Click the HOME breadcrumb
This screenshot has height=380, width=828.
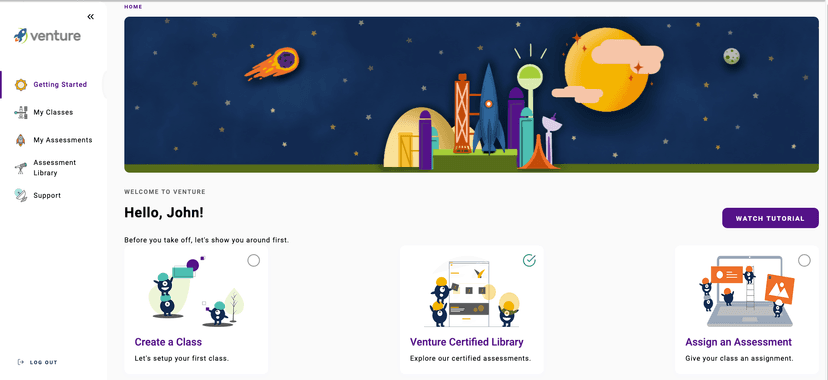(x=133, y=7)
